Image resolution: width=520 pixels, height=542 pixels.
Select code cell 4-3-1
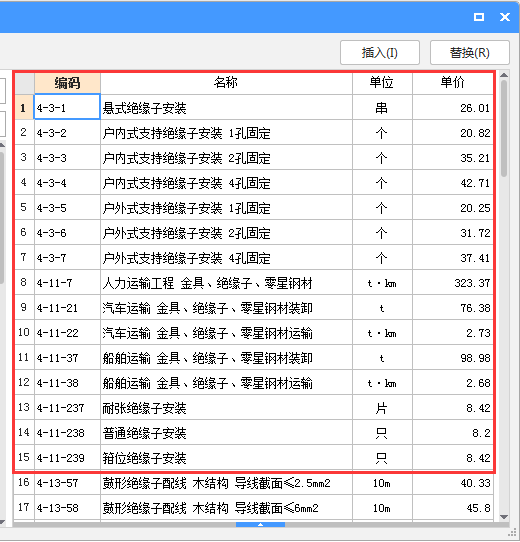click(67, 107)
